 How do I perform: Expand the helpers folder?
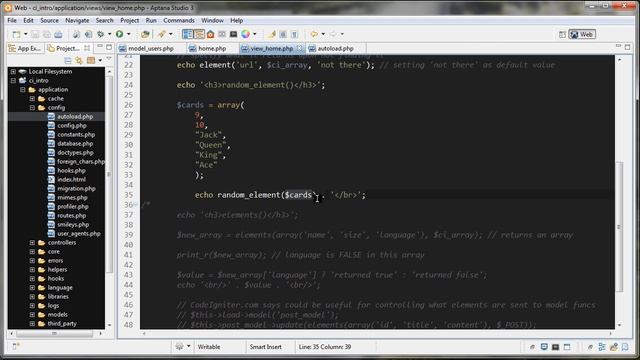32,269
